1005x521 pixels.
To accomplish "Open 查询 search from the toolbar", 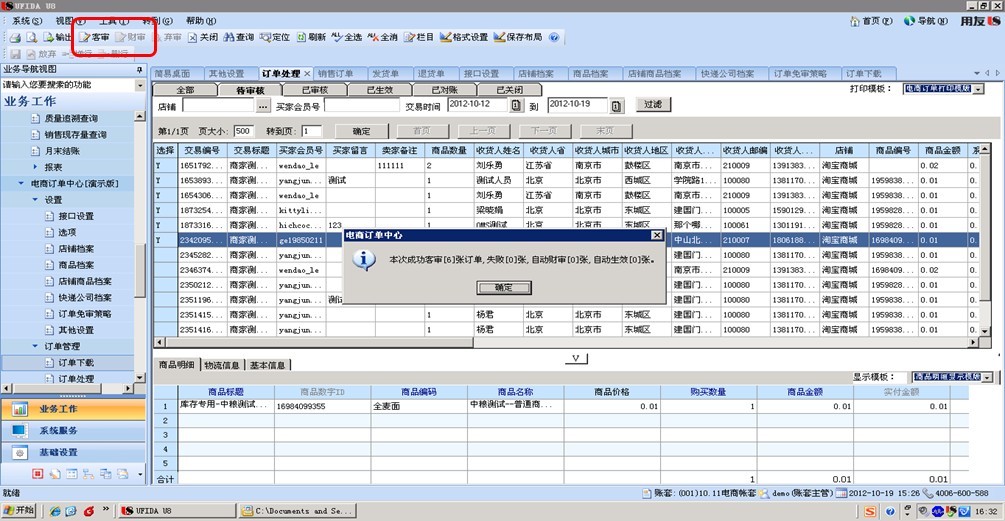I will (238, 38).
